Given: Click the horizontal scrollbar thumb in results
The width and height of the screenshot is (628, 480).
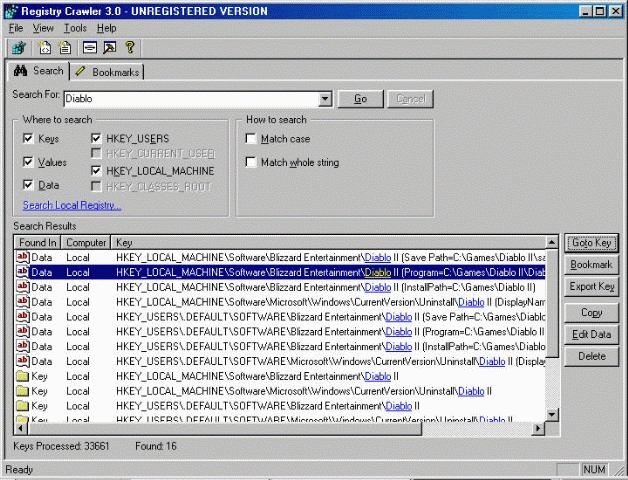Looking at the screenshot, I should point(225,428).
